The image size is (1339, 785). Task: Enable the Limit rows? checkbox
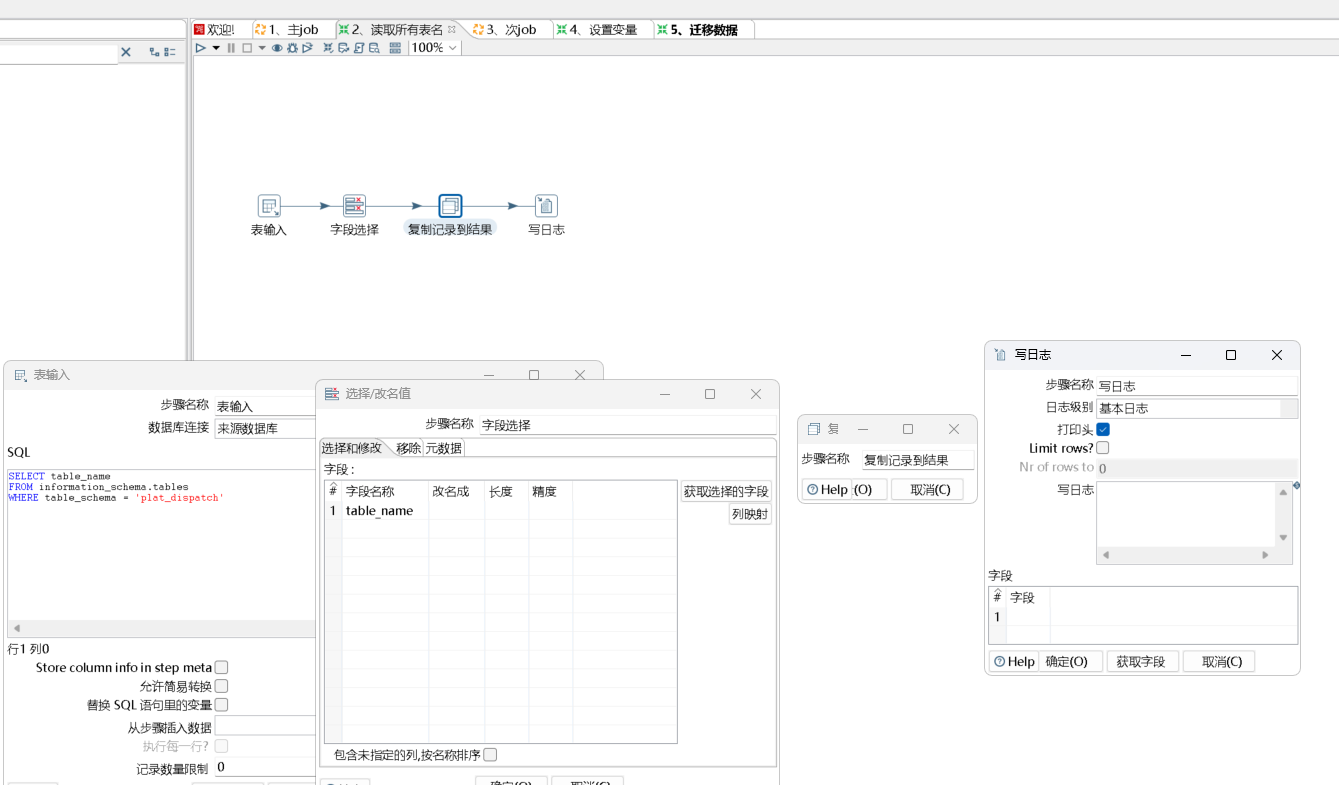point(1103,448)
